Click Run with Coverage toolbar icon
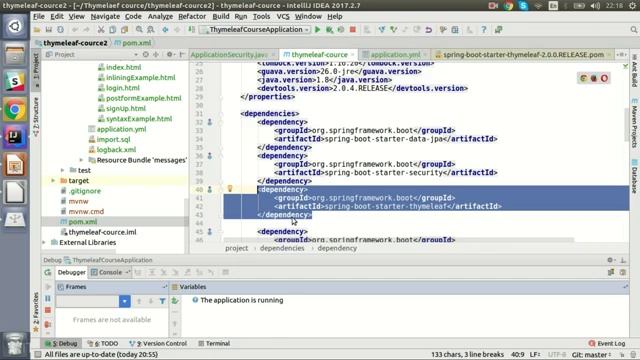Image resolution: width=640 pixels, height=360 pixels. (341, 30)
